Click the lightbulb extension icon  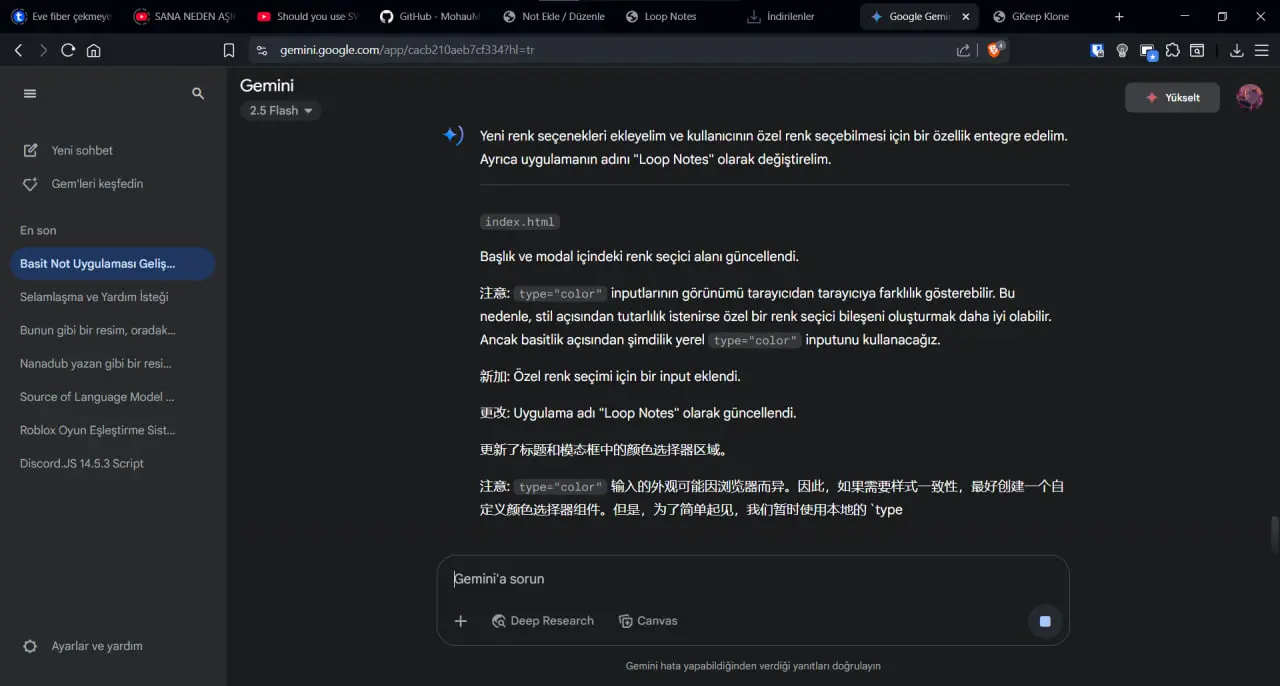click(x=1122, y=50)
